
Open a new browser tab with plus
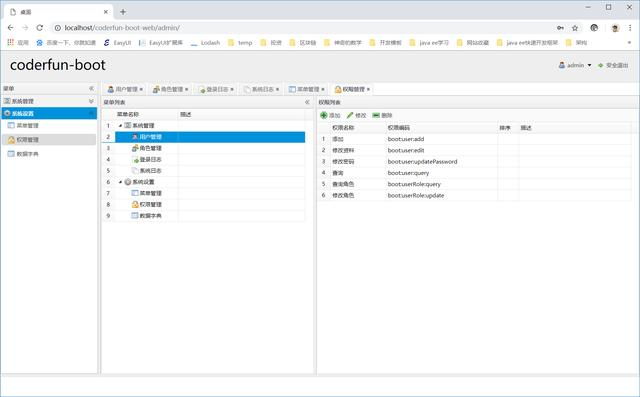[x=123, y=12]
